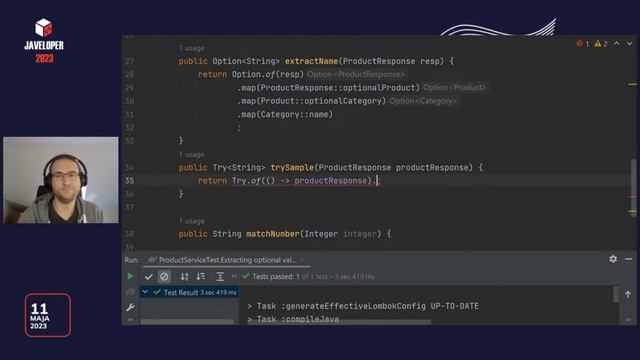This screenshot has width=640, height=360.
Task: Click the ':compileJava' task console line
Action: click(293, 319)
